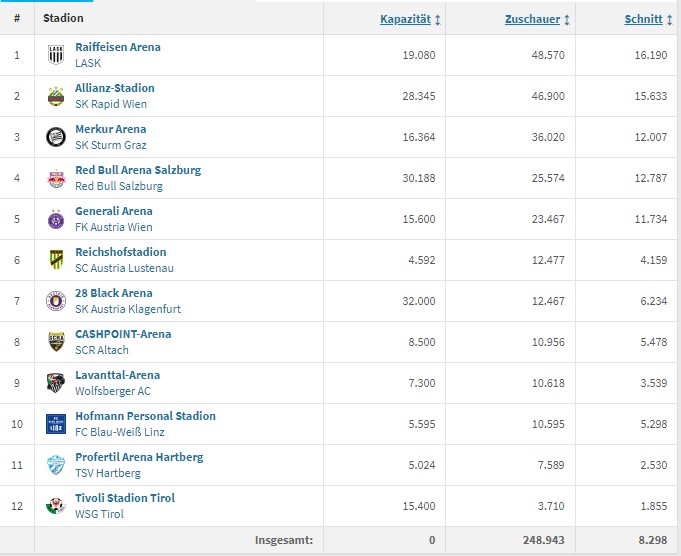This screenshot has height=556, width=681.
Task: Click the FK Austria Wien crest icon
Action: click(56, 219)
